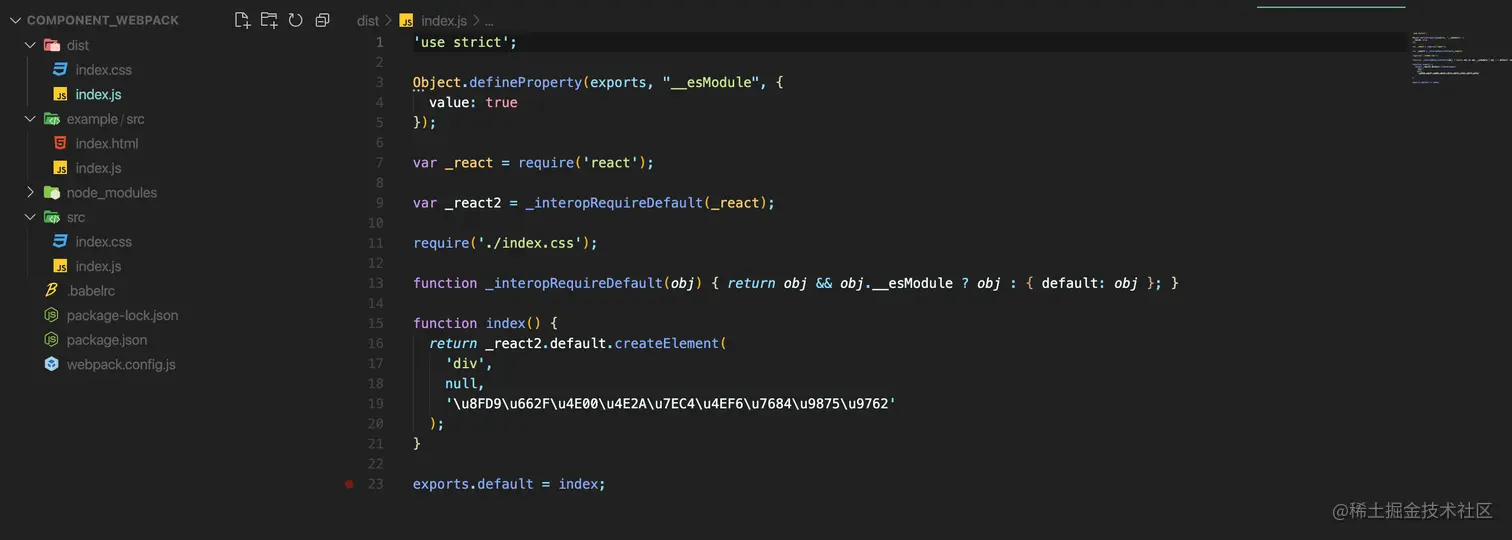
Task: Expand the node_modules folder chevron
Action: [x=30, y=192]
